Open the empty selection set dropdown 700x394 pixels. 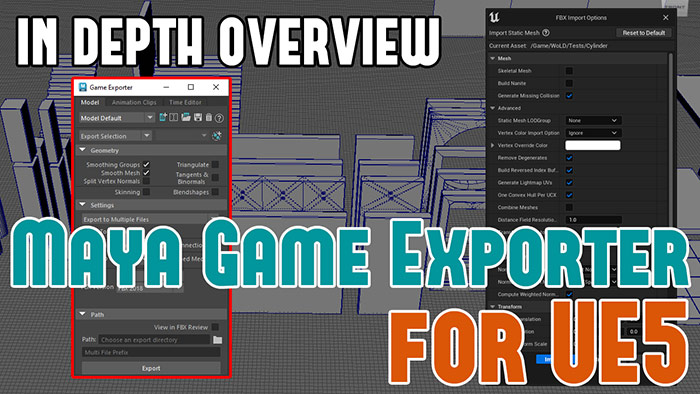pyautogui.click(x=182, y=136)
